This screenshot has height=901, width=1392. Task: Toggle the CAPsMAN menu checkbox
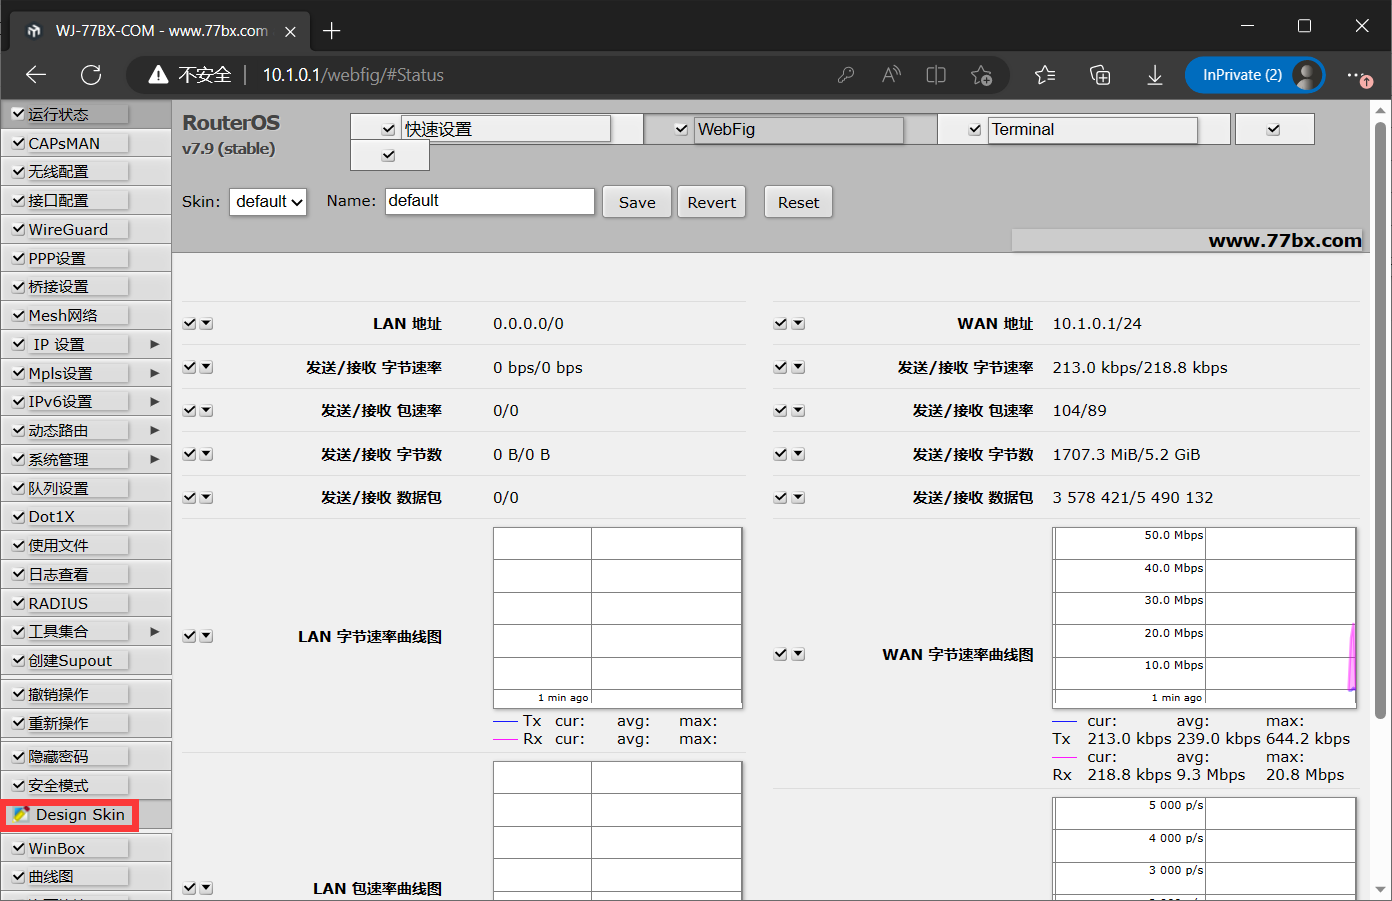click(x=18, y=143)
